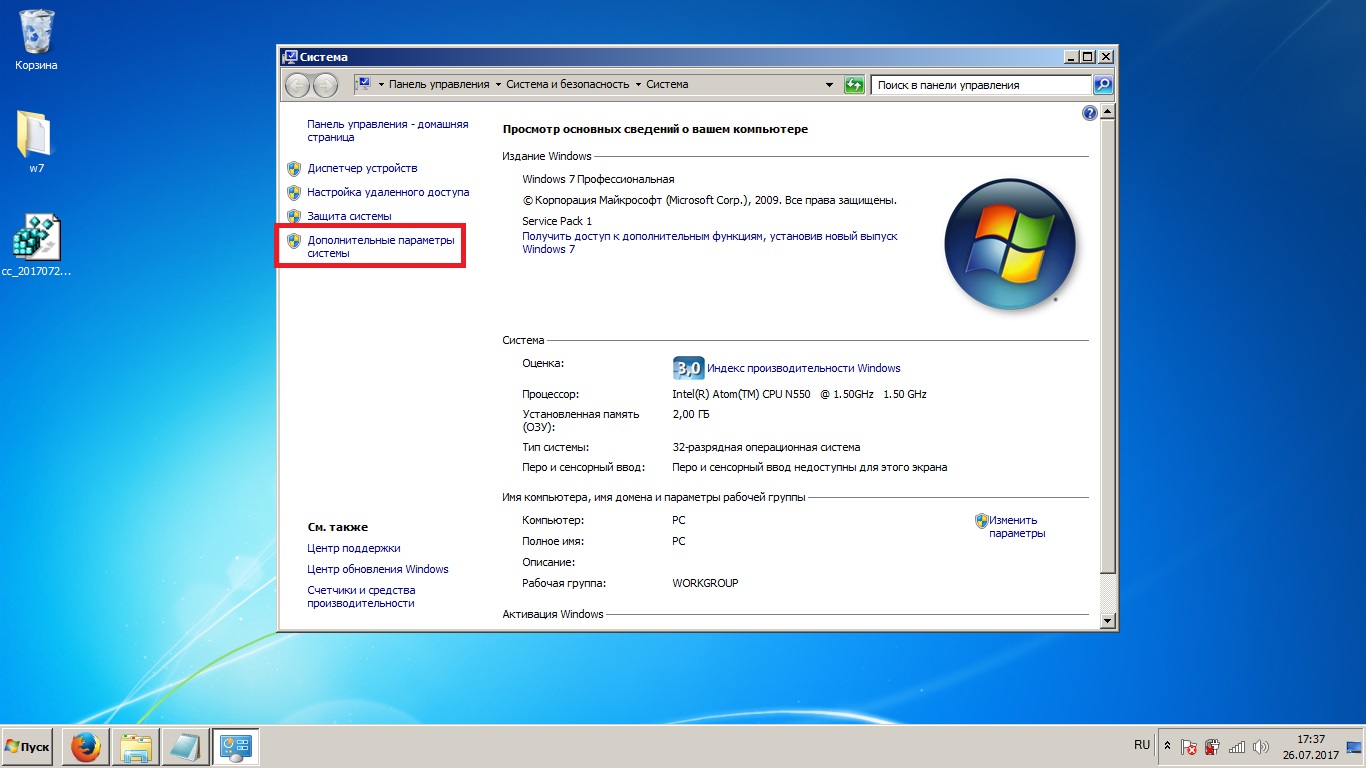The height and width of the screenshot is (768, 1366).
Task: Click shield icon beside Защита системы
Action: pyautogui.click(x=294, y=216)
